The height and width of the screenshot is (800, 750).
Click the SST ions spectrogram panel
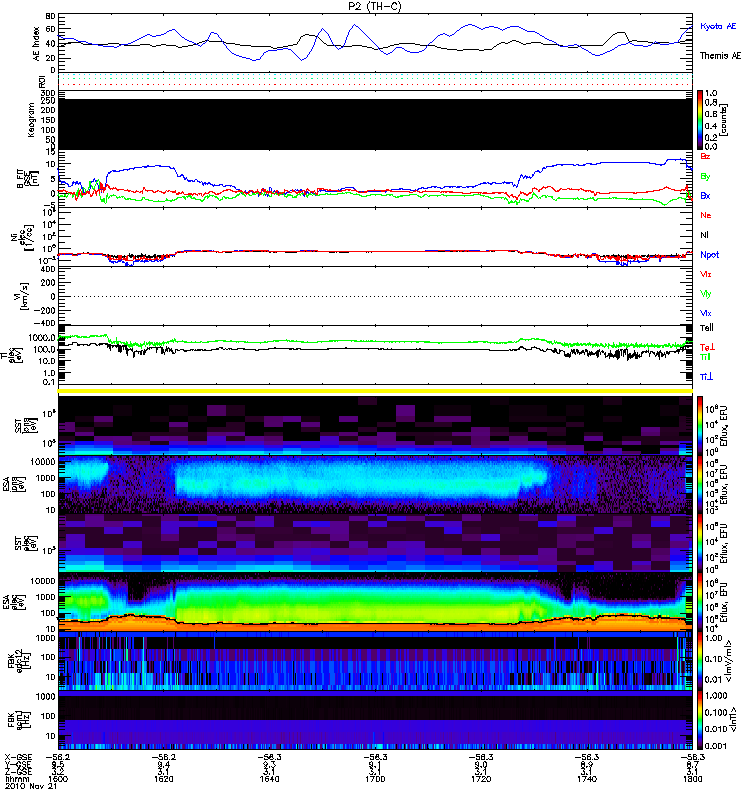pos(376,426)
